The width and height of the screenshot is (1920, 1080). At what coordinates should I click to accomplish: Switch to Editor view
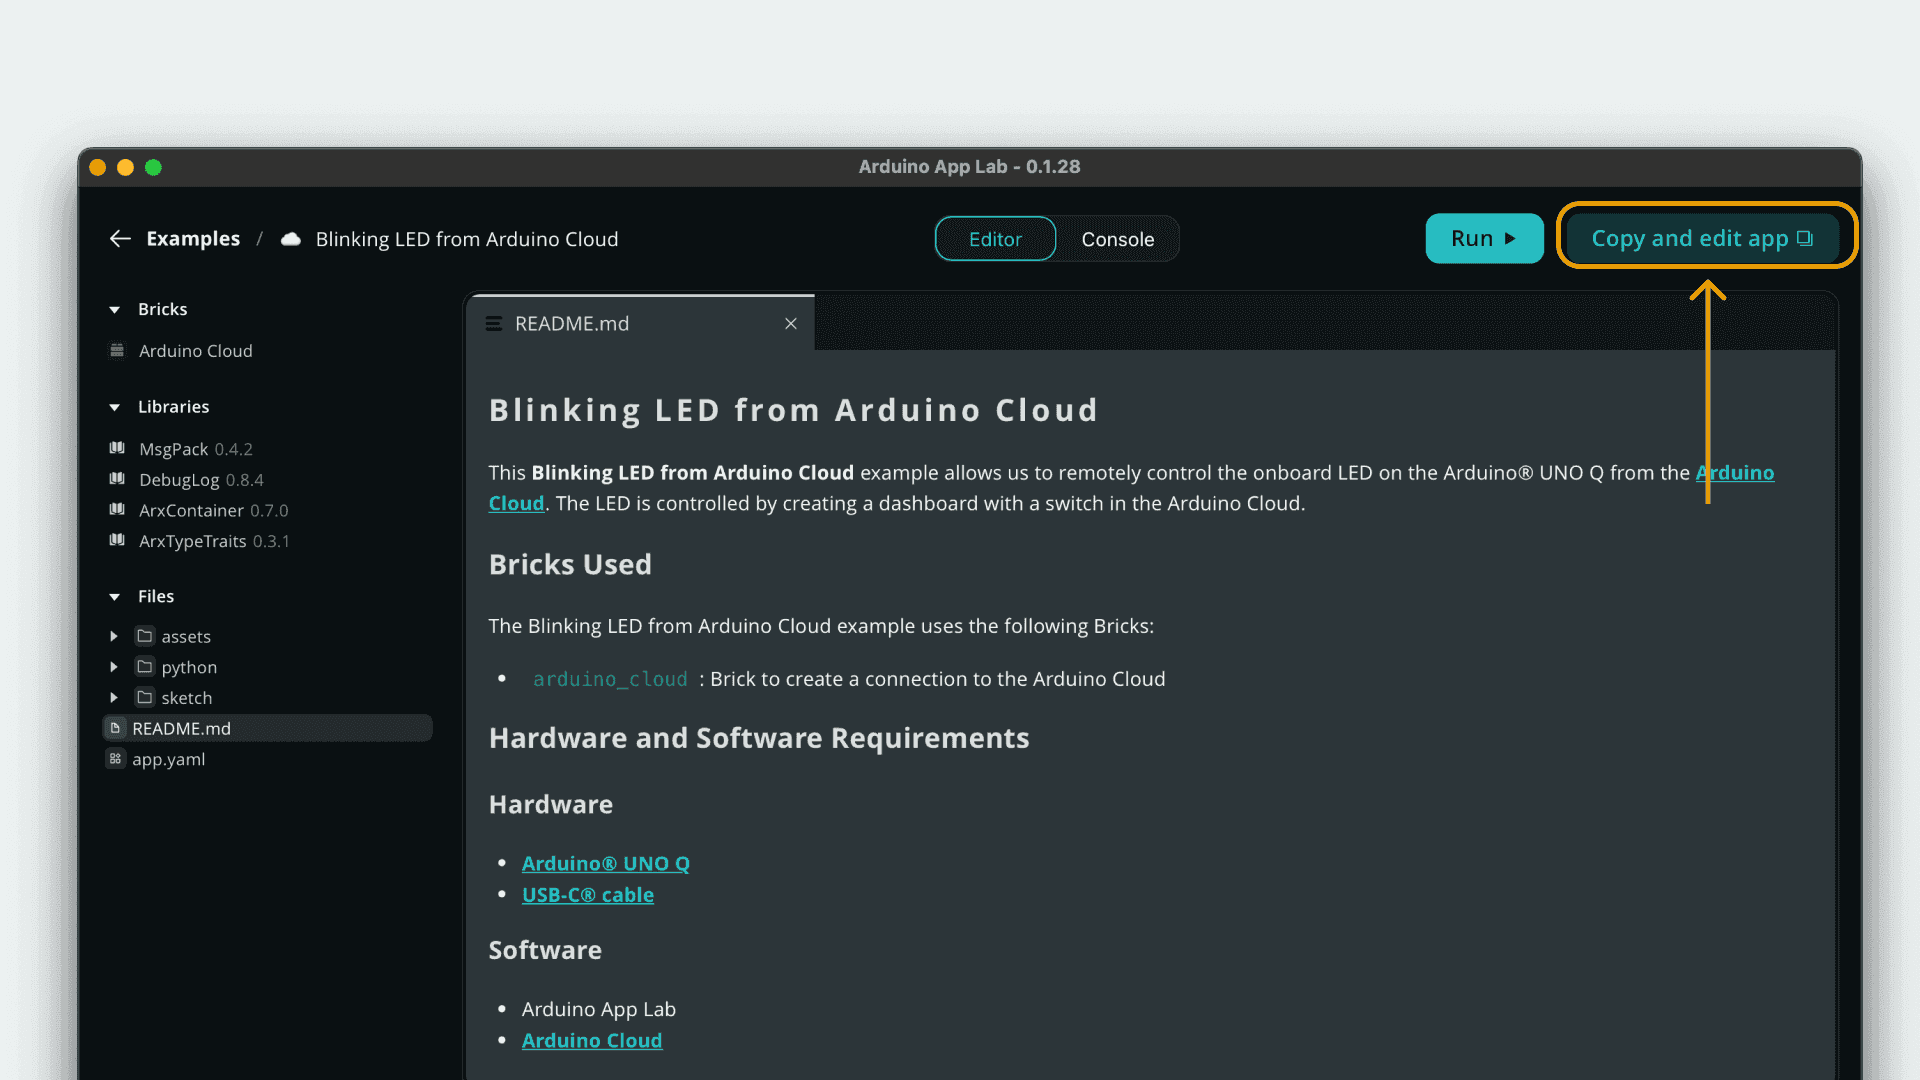(x=995, y=239)
